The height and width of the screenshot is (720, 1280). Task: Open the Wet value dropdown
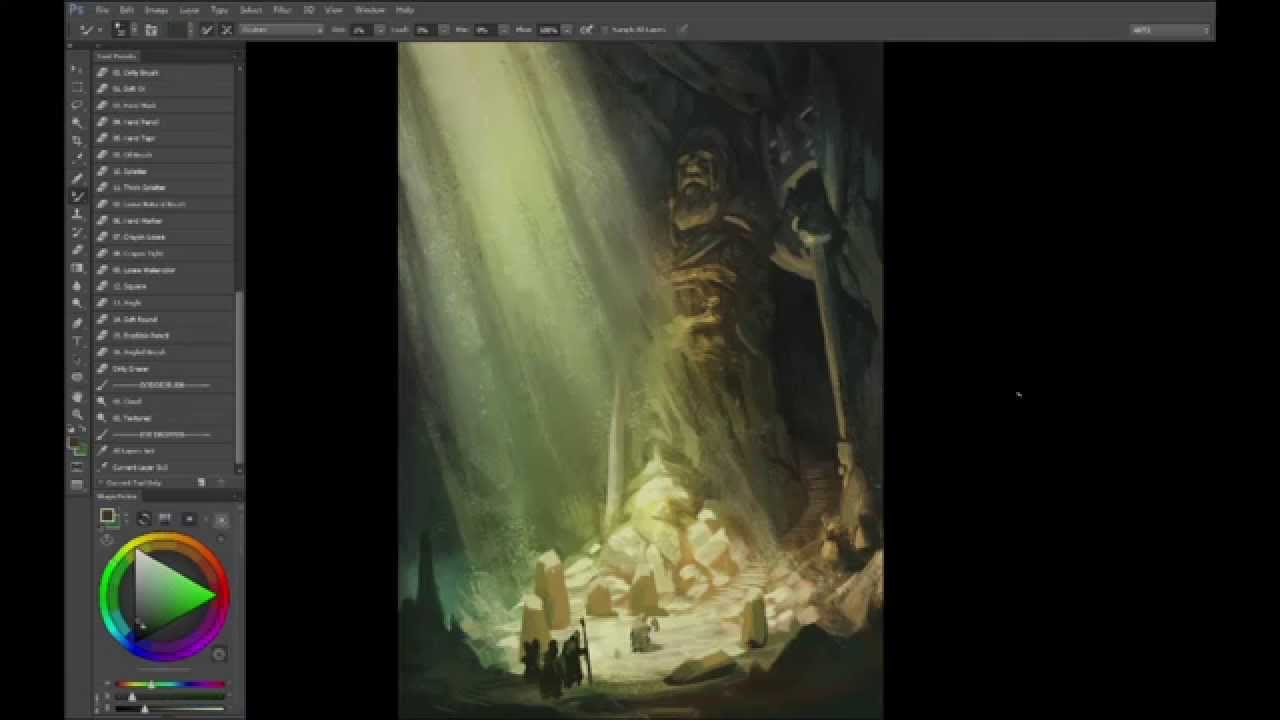pos(381,30)
